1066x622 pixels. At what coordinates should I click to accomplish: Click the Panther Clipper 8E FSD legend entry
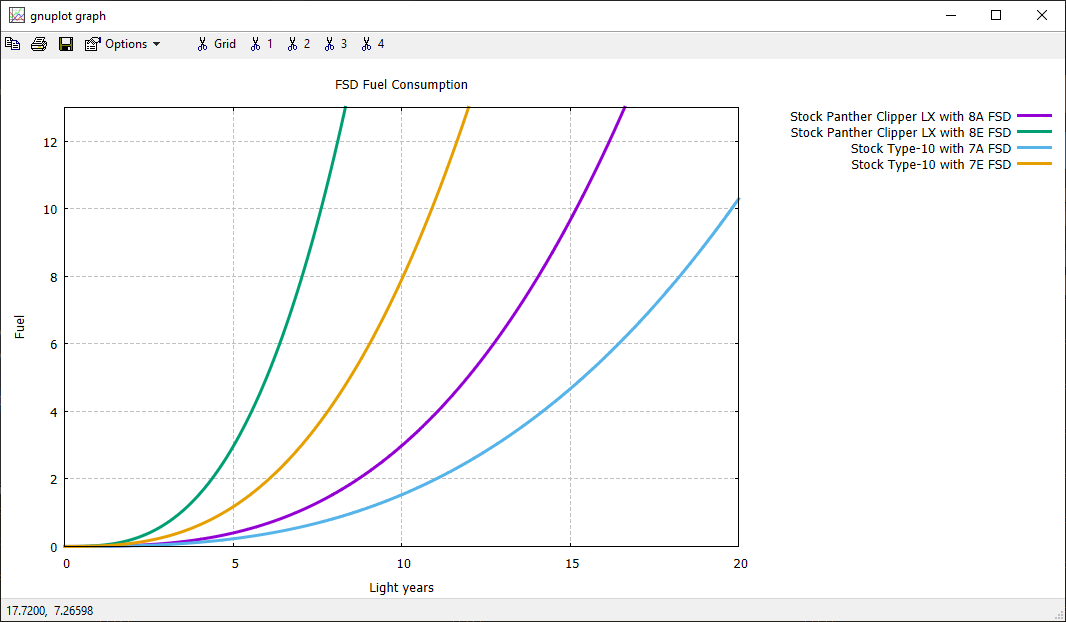pyautogui.click(x=900, y=133)
